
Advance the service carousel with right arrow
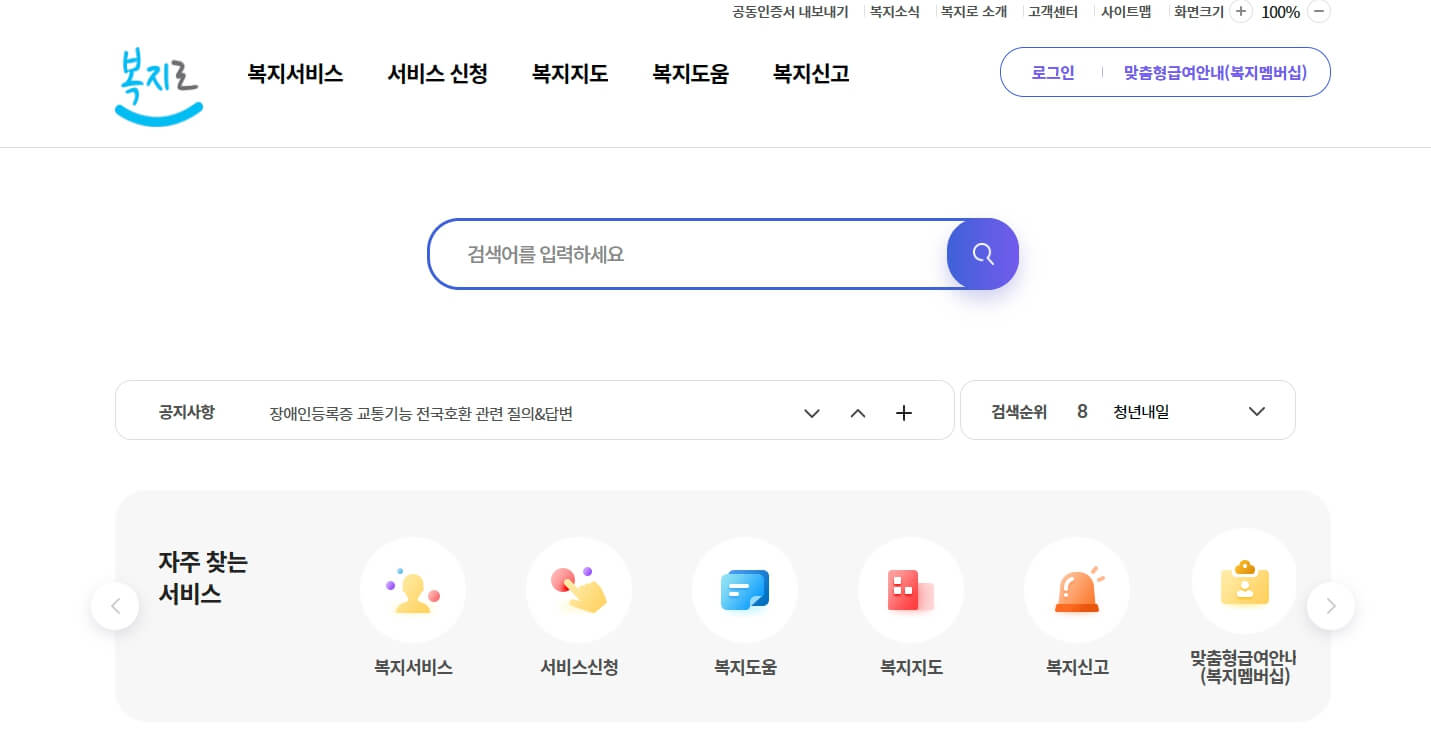(1330, 606)
